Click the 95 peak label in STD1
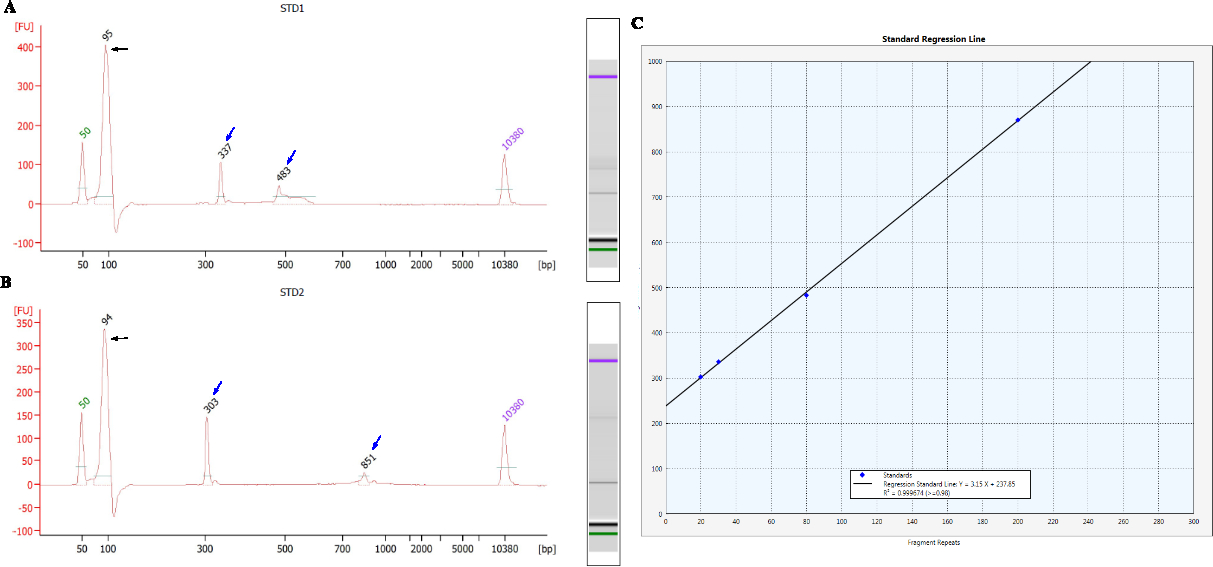1213x567 pixels. (107, 35)
